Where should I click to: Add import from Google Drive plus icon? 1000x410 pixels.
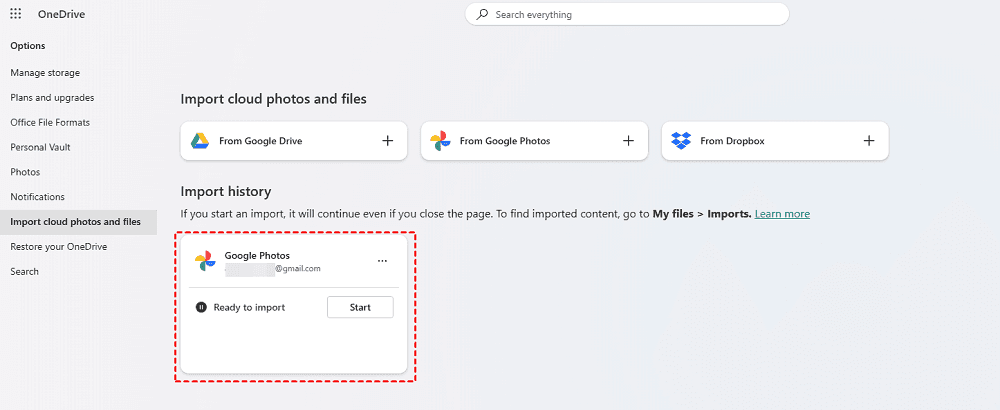388,141
